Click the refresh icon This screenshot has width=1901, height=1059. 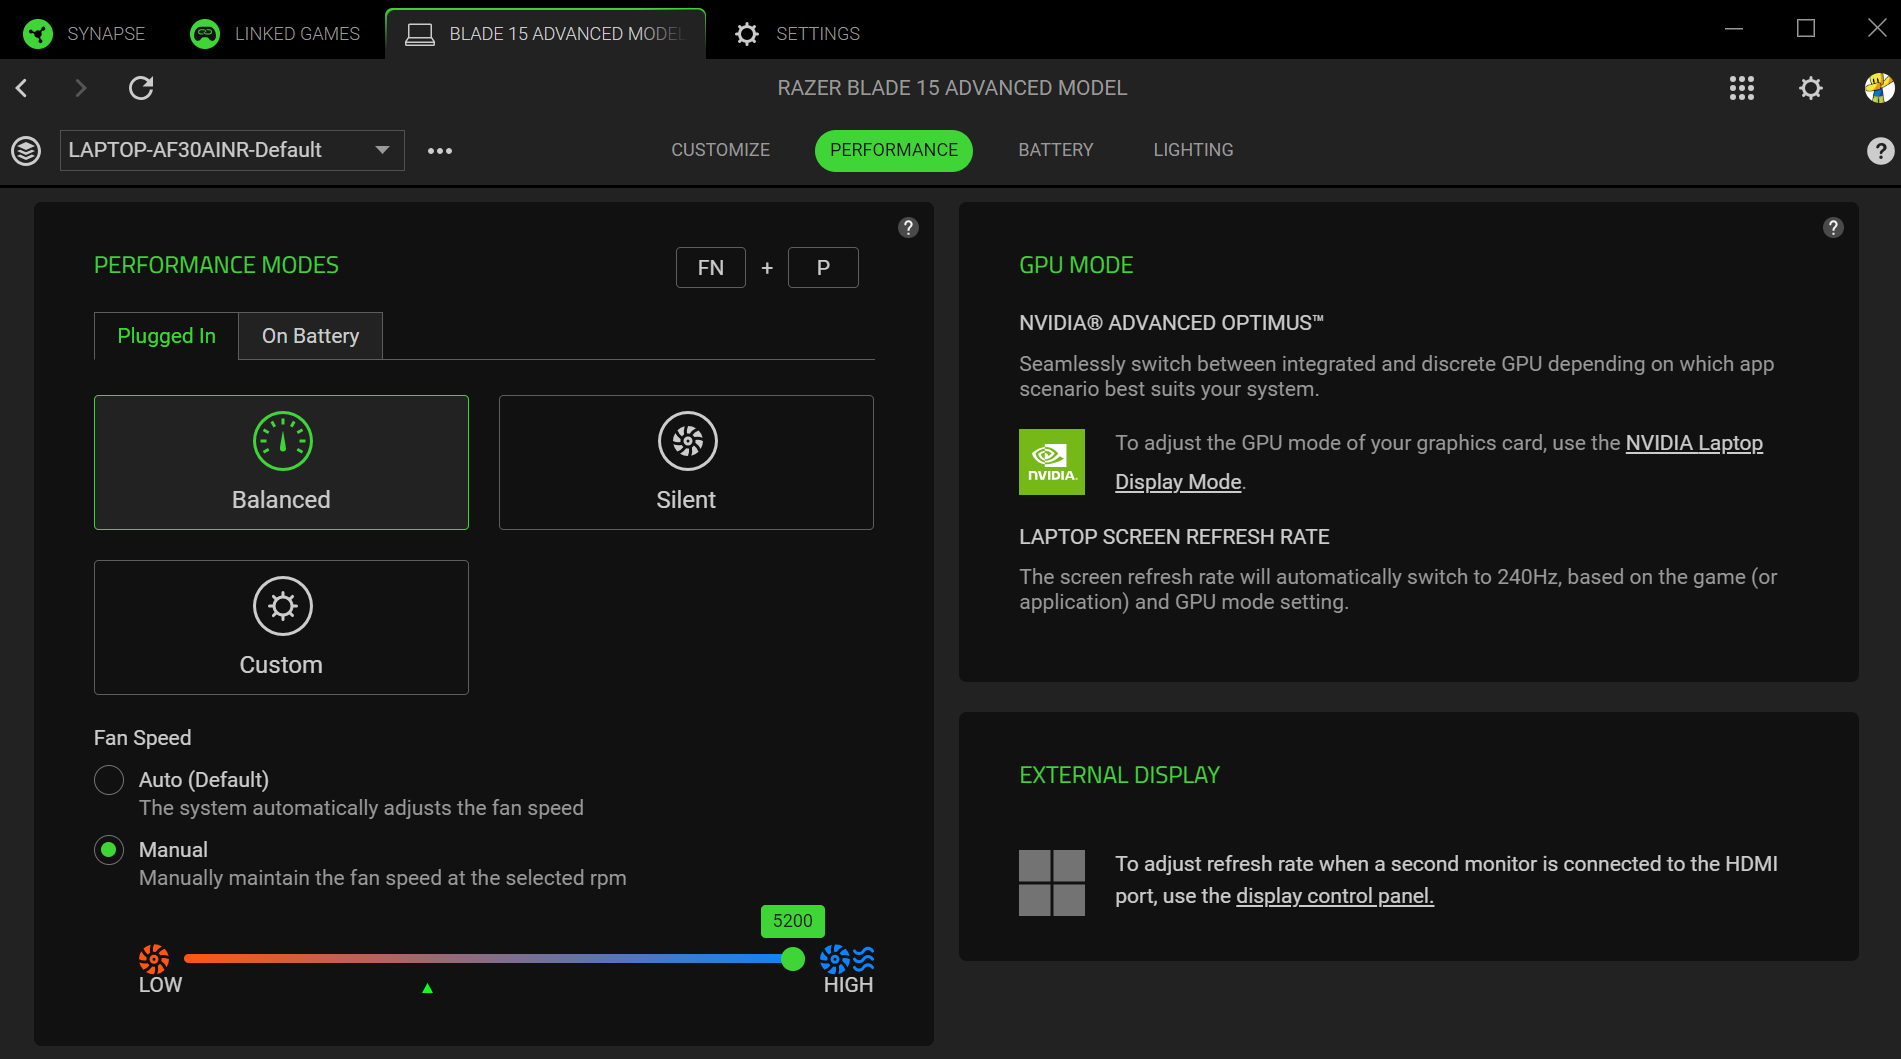pos(141,88)
